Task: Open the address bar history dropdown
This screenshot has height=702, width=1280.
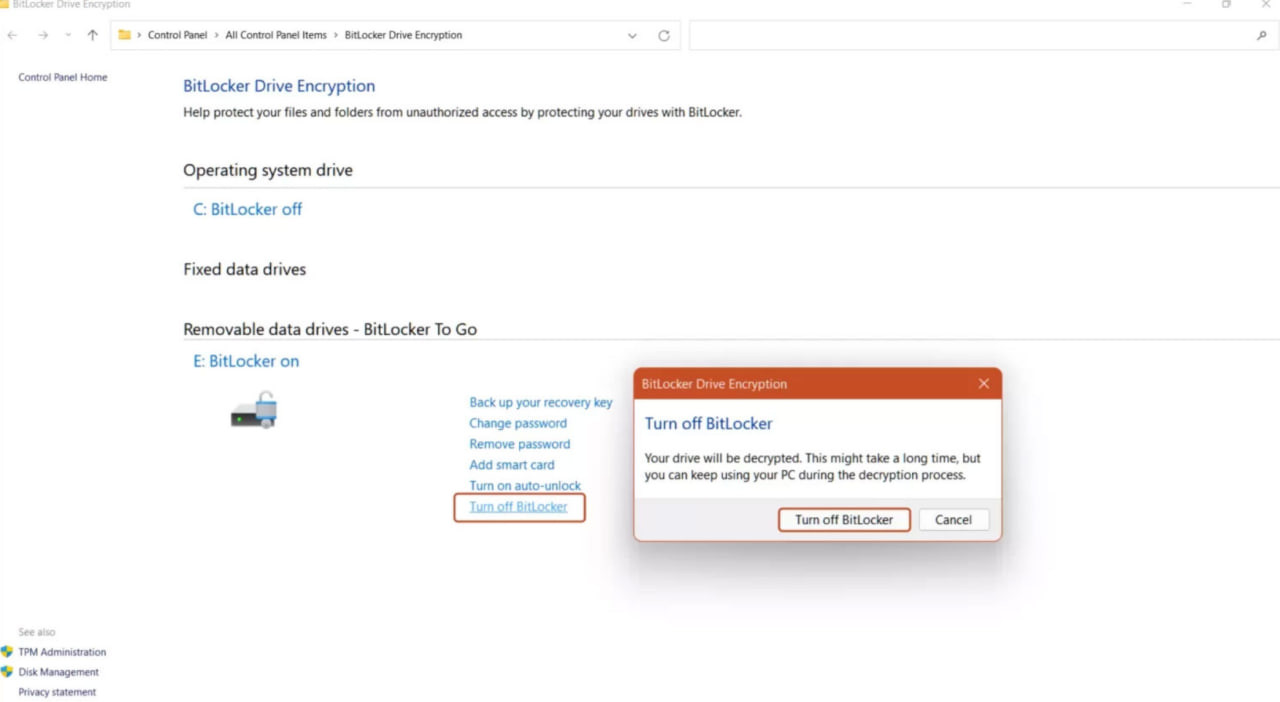Action: [631, 34]
